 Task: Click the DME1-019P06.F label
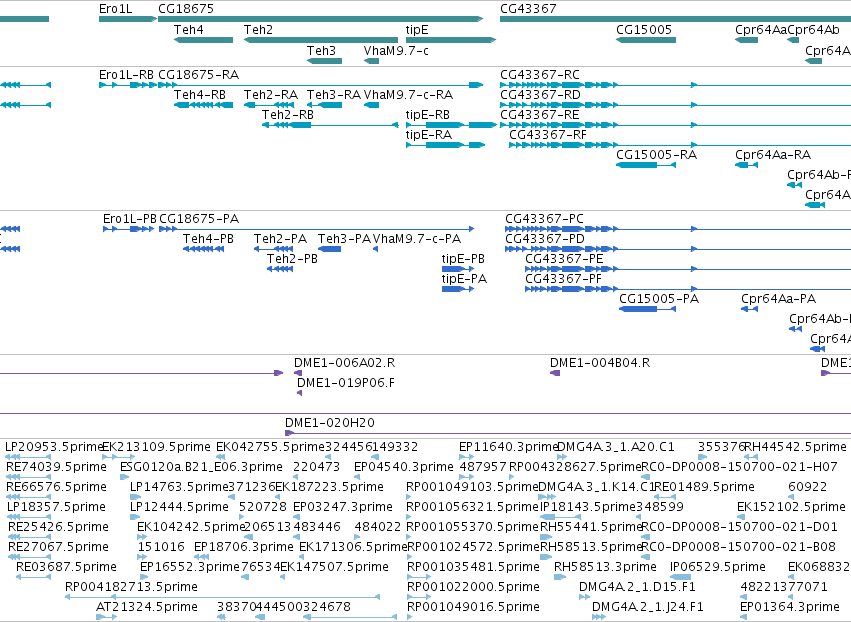tap(346, 383)
